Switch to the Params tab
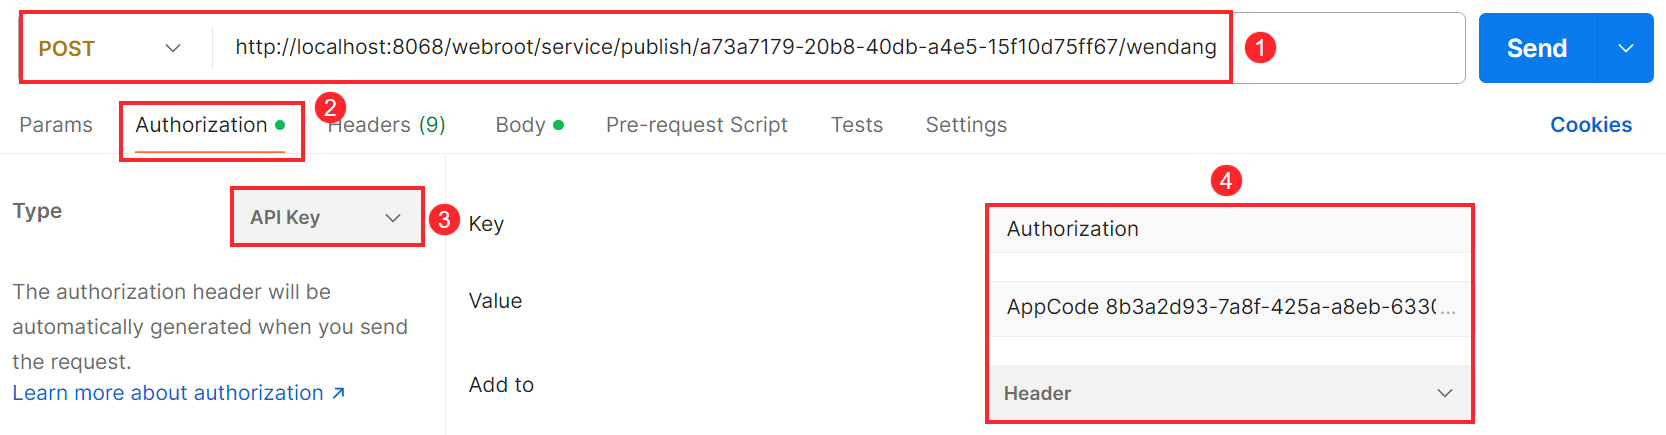Viewport: 1666px width, 435px height. click(x=56, y=125)
